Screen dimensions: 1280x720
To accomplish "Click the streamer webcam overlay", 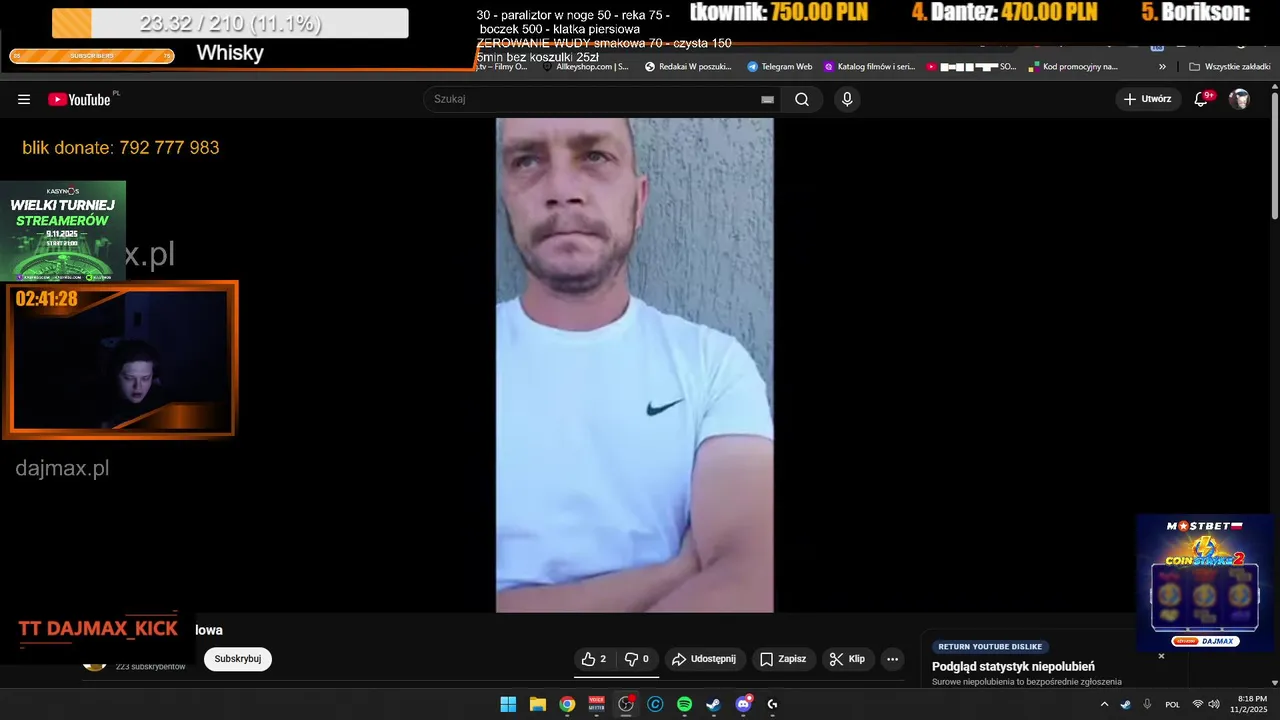I will 120,360.
